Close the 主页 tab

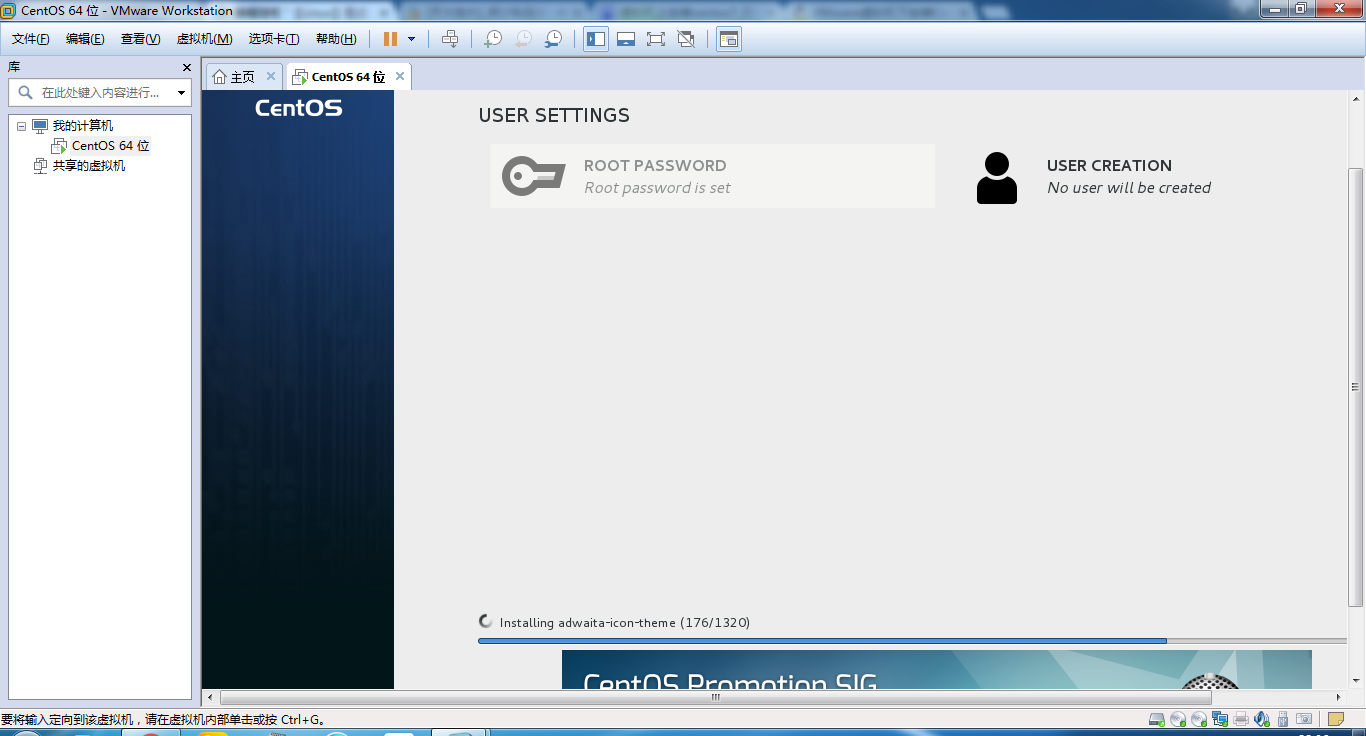pyautogui.click(x=270, y=76)
